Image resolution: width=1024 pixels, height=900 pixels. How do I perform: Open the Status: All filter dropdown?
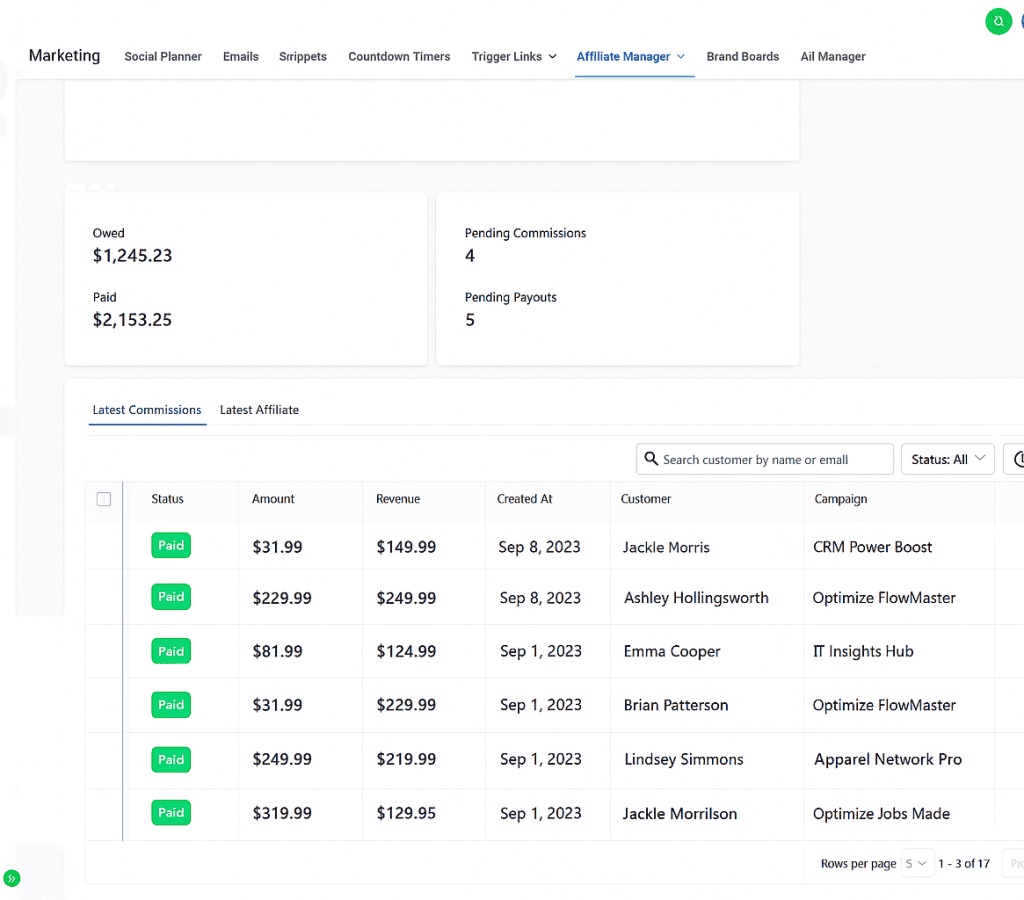[x=947, y=459]
